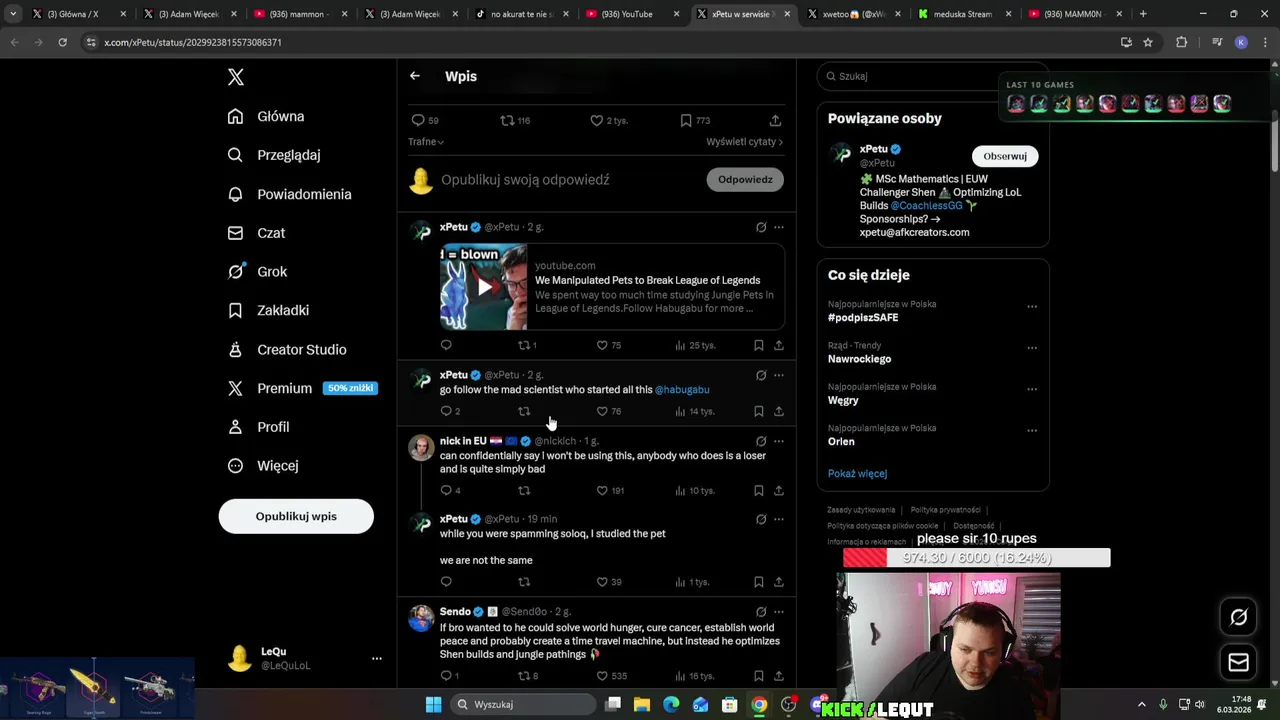Open Google Chrome from the taskbar
Viewport: 1280px width, 720px height.
(x=759, y=705)
